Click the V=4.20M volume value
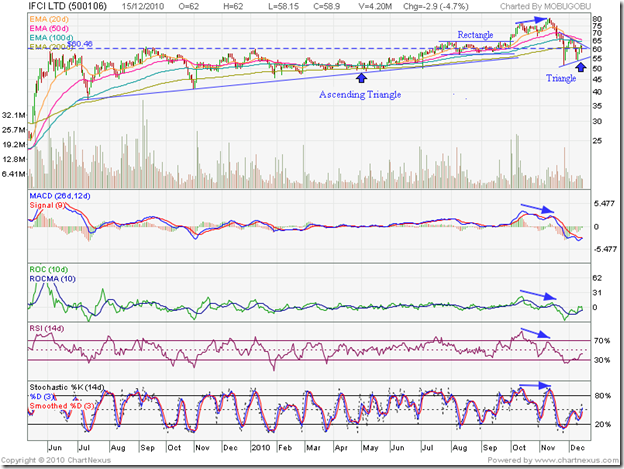The width and height of the screenshot is (624, 469). 375,6
